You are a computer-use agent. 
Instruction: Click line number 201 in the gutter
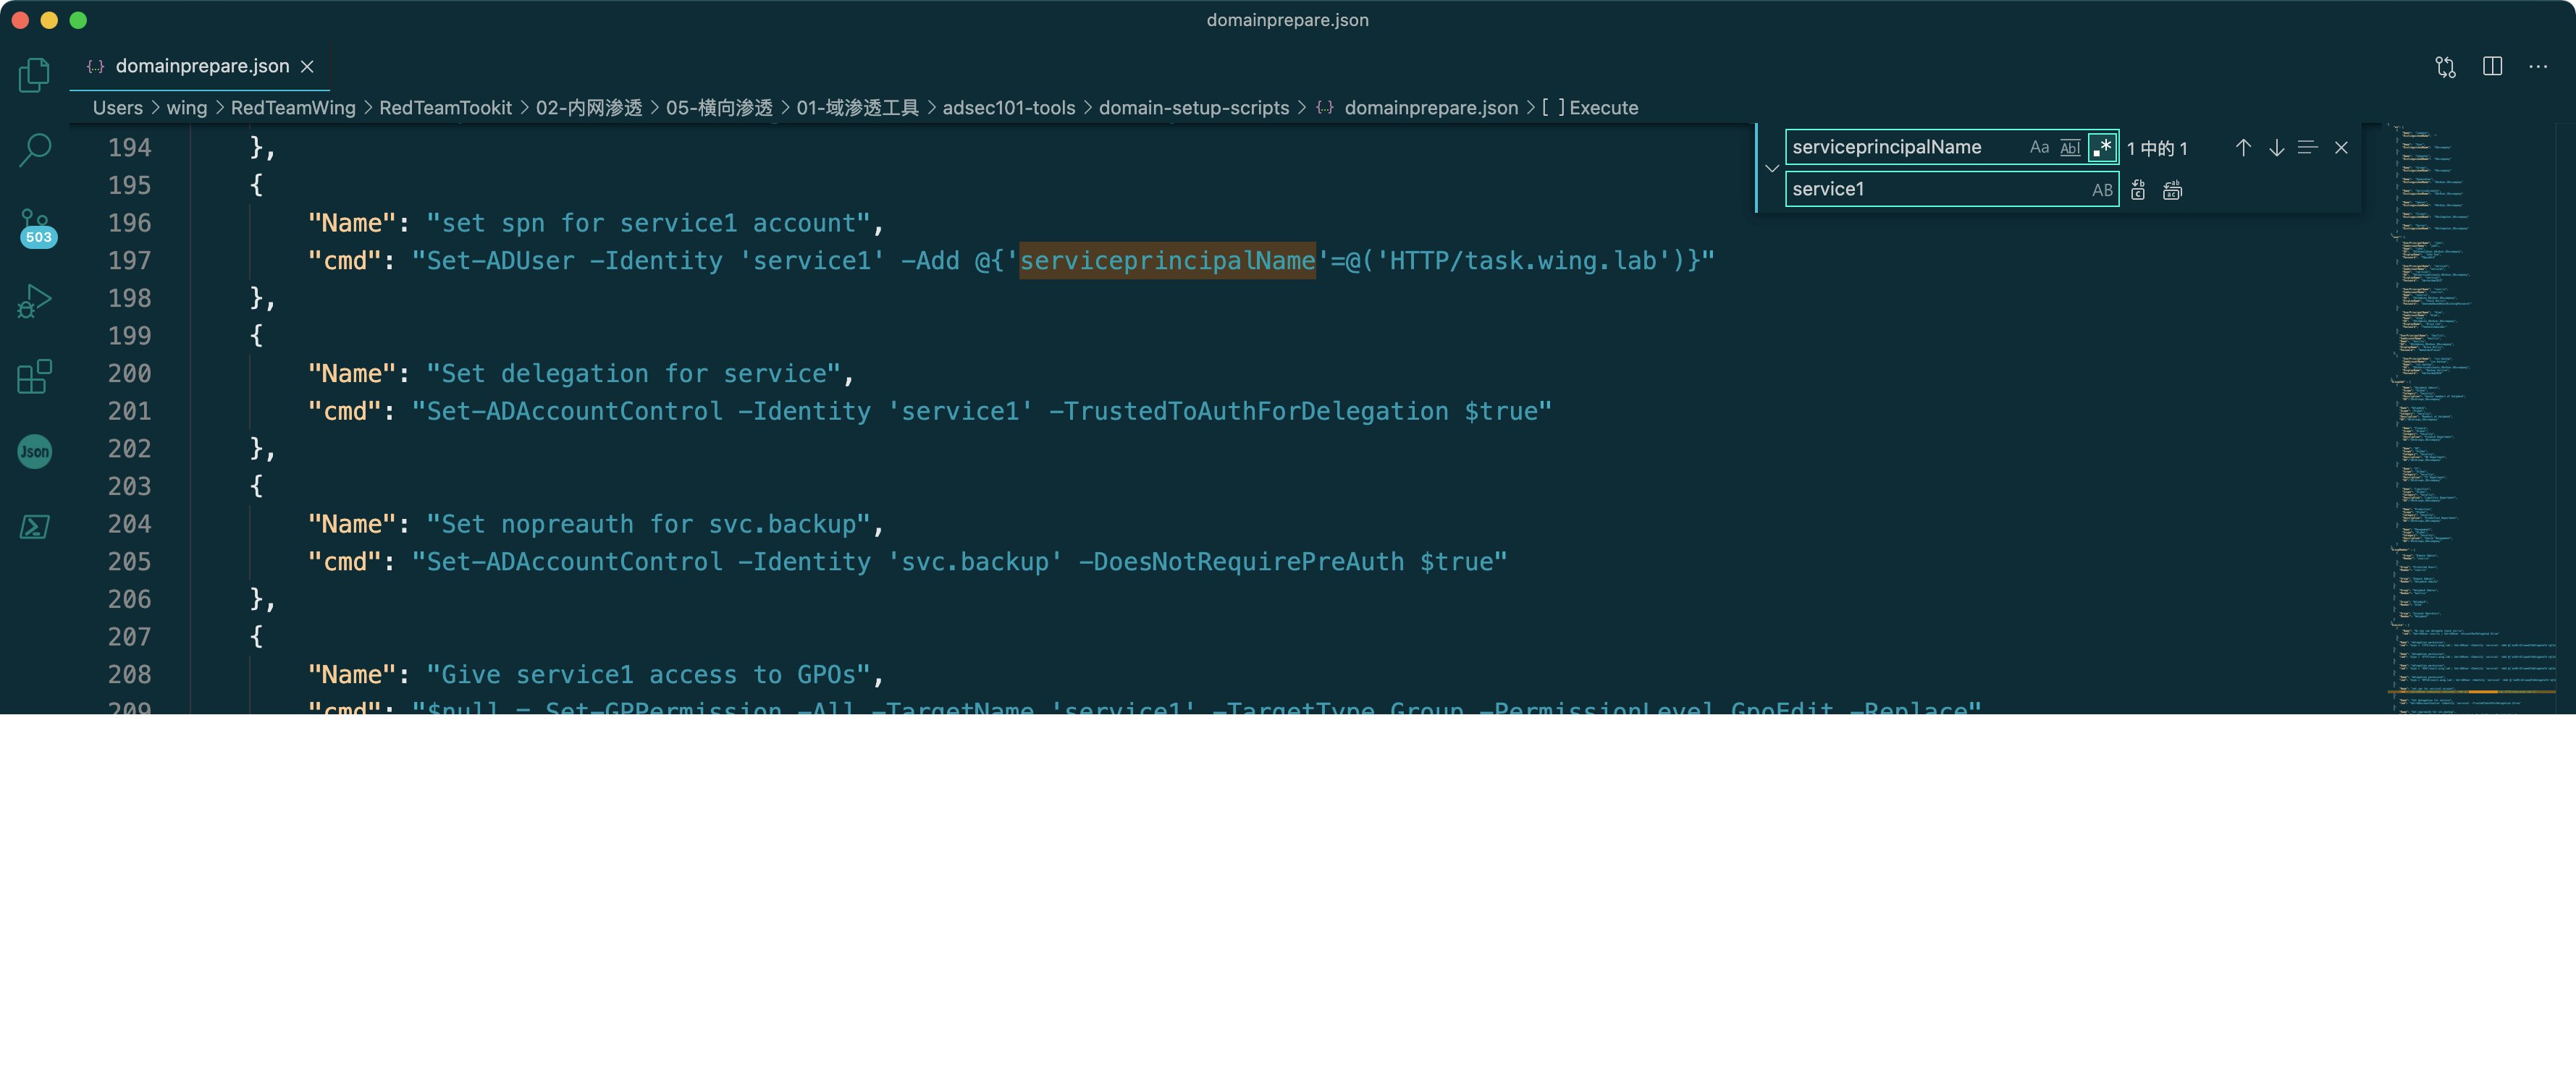[129, 410]
